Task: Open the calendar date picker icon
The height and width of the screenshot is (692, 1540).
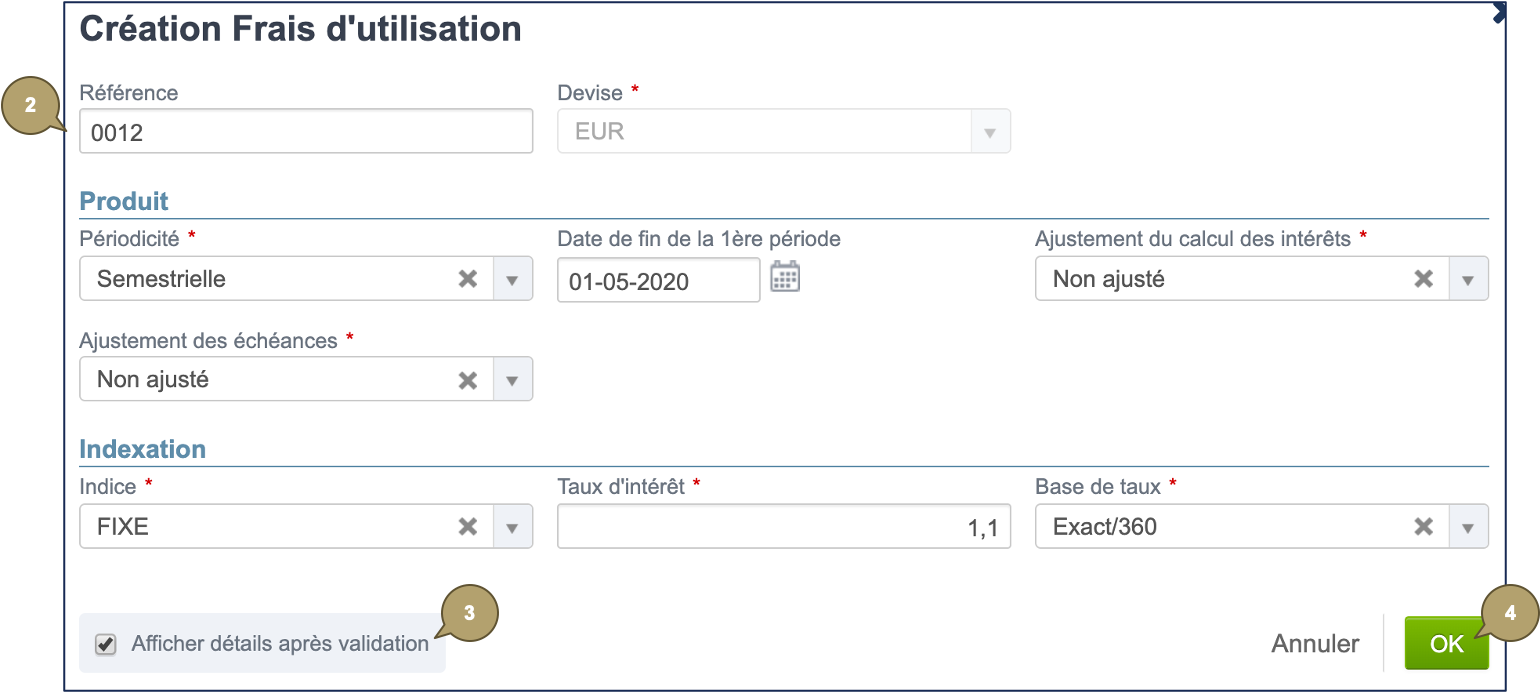Action: coord(786,277)
